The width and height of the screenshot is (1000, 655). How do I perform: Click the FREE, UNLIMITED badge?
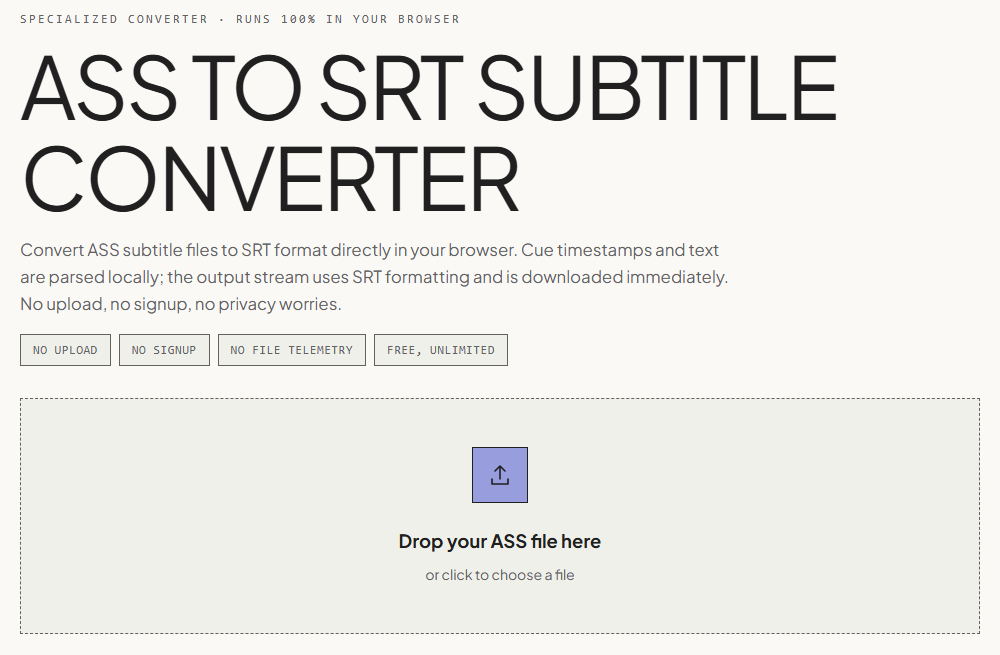[441, 350]
